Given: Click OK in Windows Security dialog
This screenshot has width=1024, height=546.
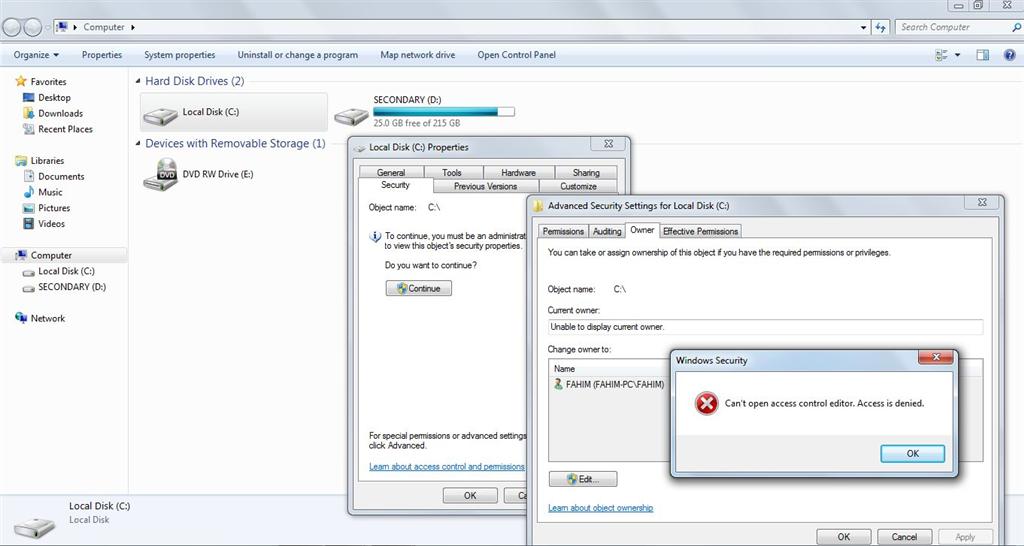Looking at the screenshot, I should tap(912, 453).
